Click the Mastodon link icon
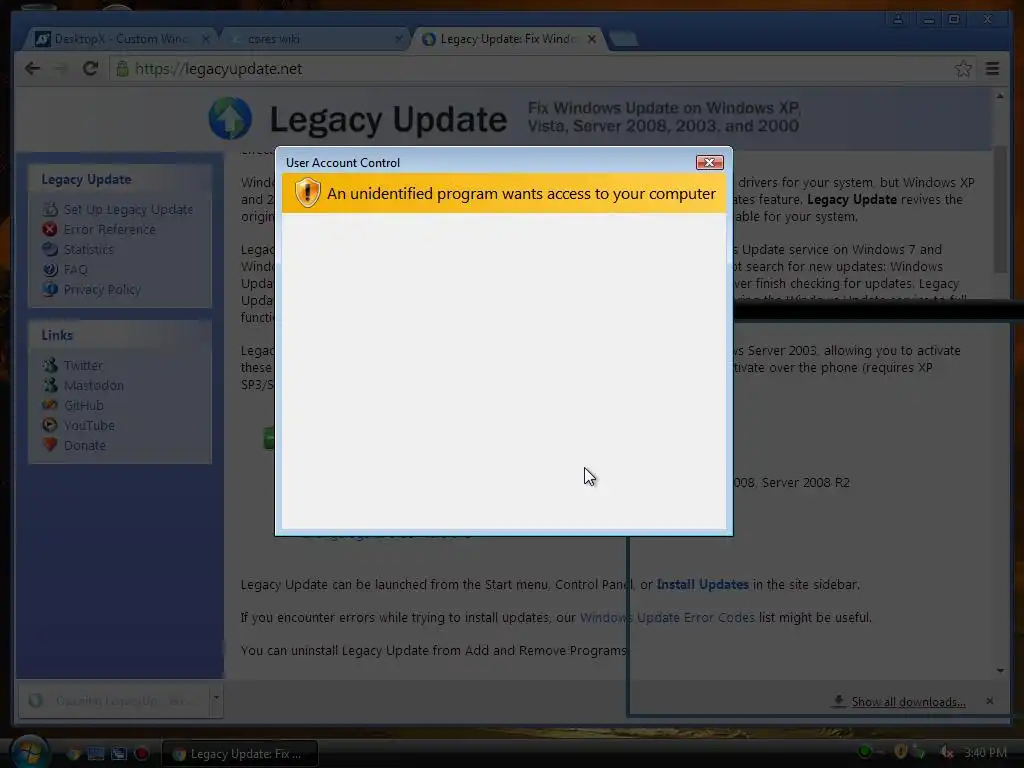The image size is (1024, 768). (x=50, y=385)
